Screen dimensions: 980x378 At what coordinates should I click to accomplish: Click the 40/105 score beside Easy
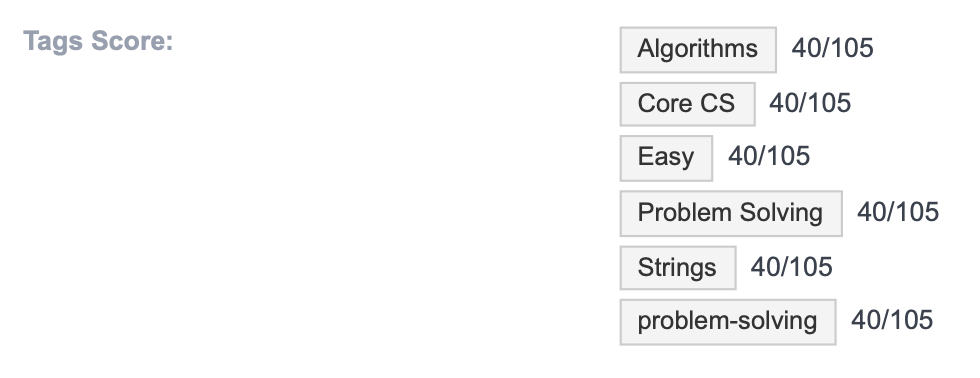point(769,156)
